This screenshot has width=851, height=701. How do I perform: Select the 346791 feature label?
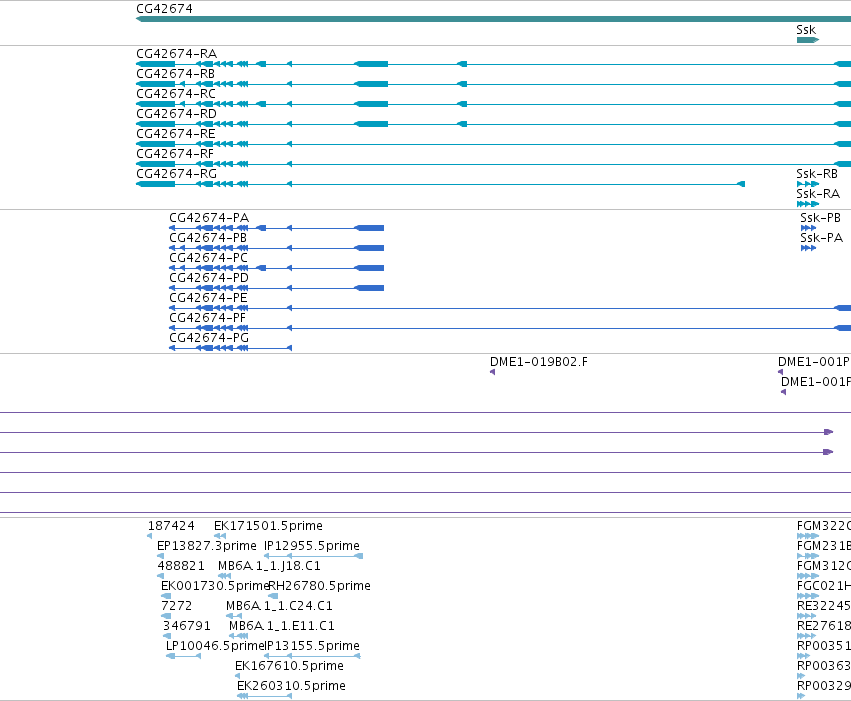coord(186,627)
